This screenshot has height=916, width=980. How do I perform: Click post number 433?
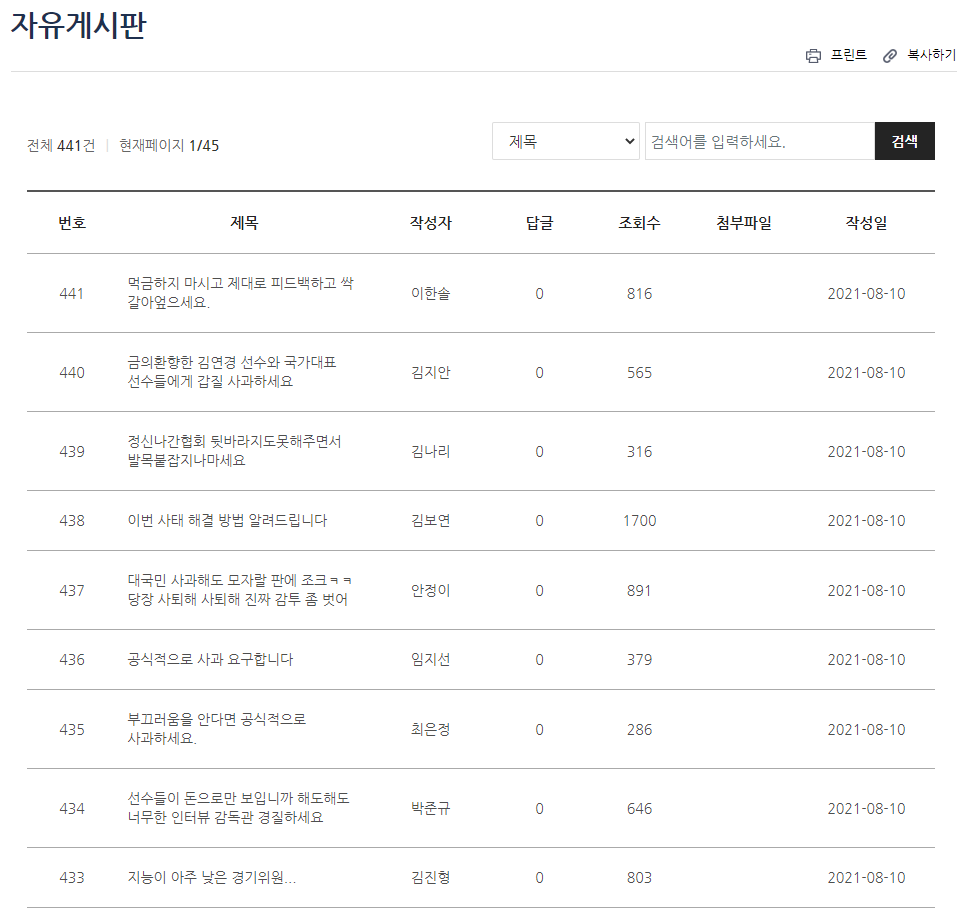coord(72,877)
